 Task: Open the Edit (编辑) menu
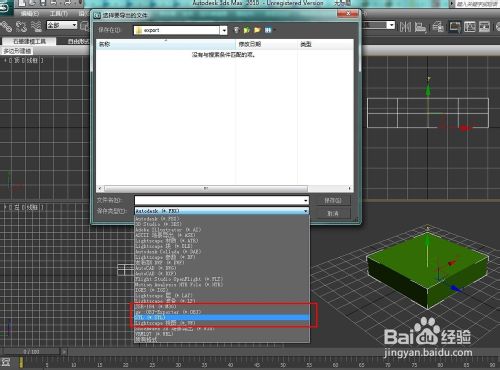pos(30,14)
